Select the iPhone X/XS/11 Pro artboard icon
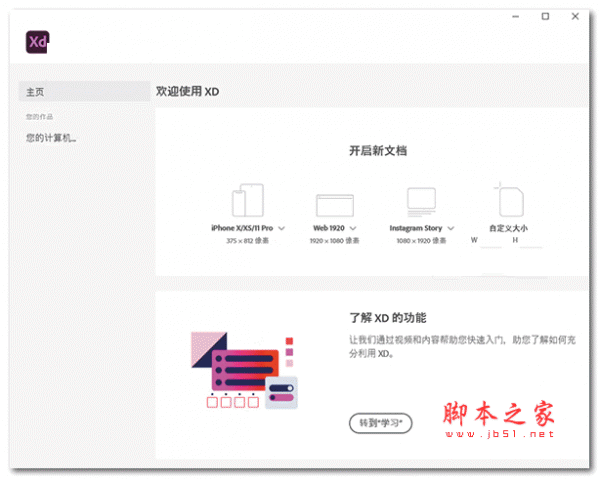The image size is (600, 479). pos(248,200)
